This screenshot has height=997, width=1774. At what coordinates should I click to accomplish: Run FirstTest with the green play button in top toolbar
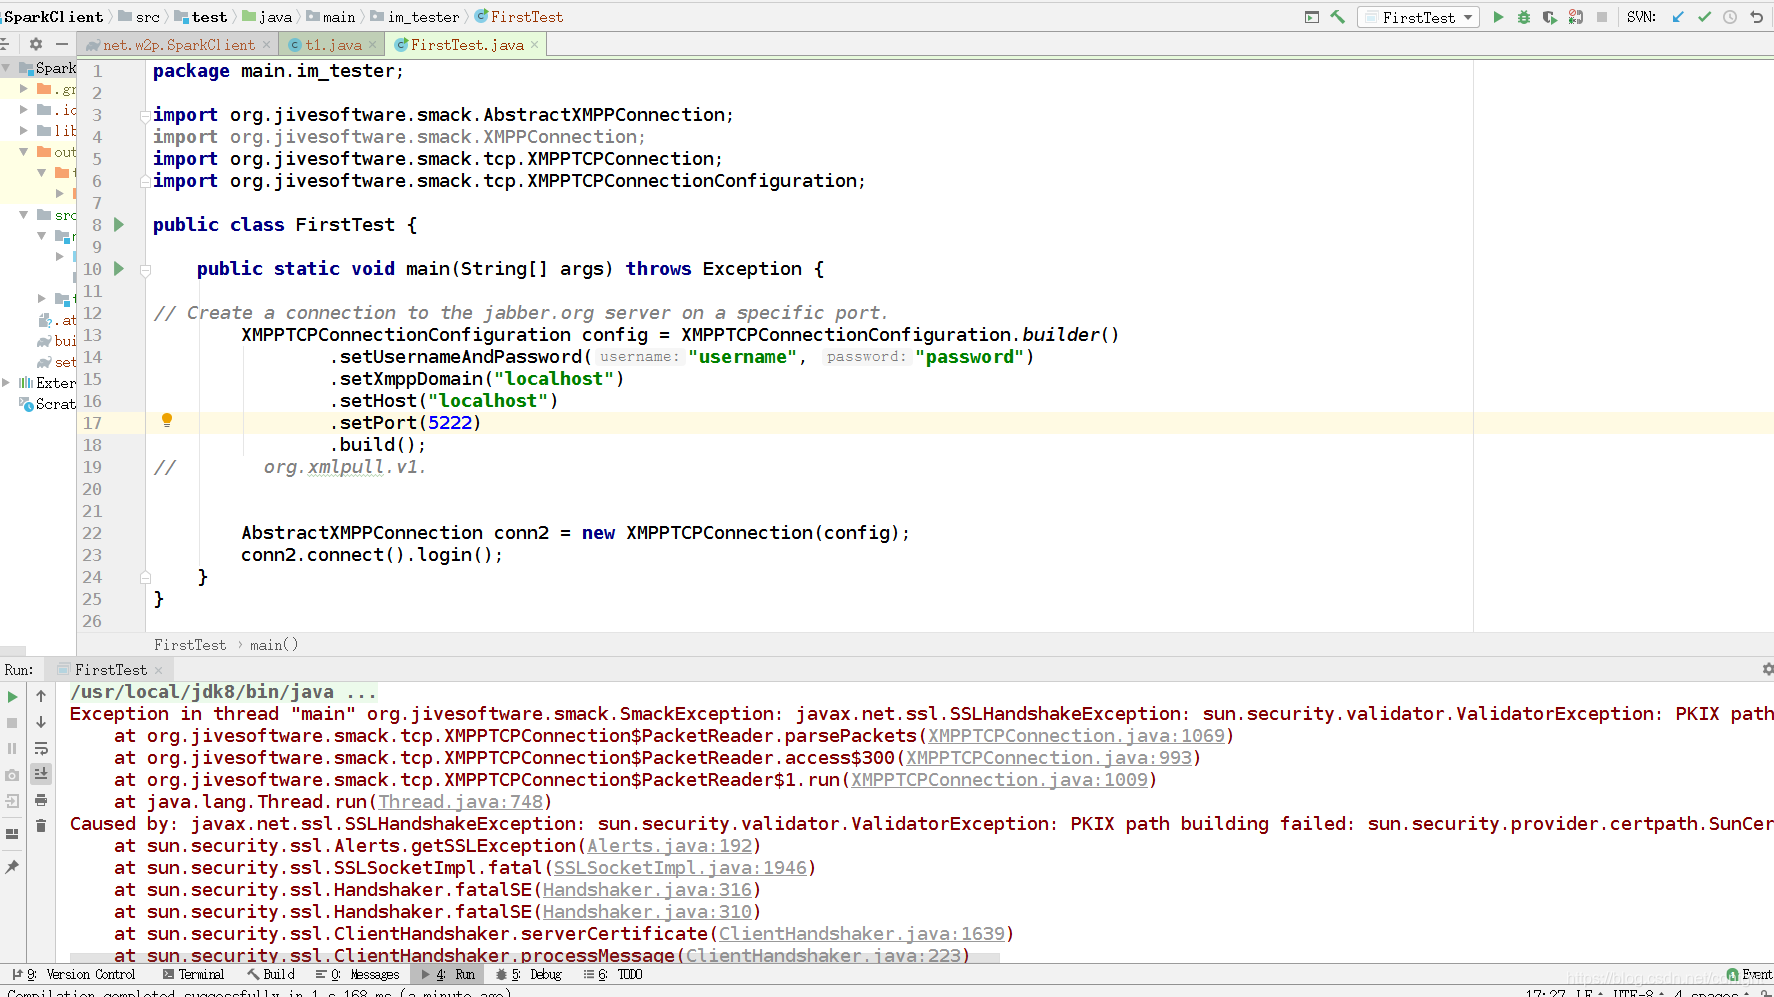(x=1498, y=17)
